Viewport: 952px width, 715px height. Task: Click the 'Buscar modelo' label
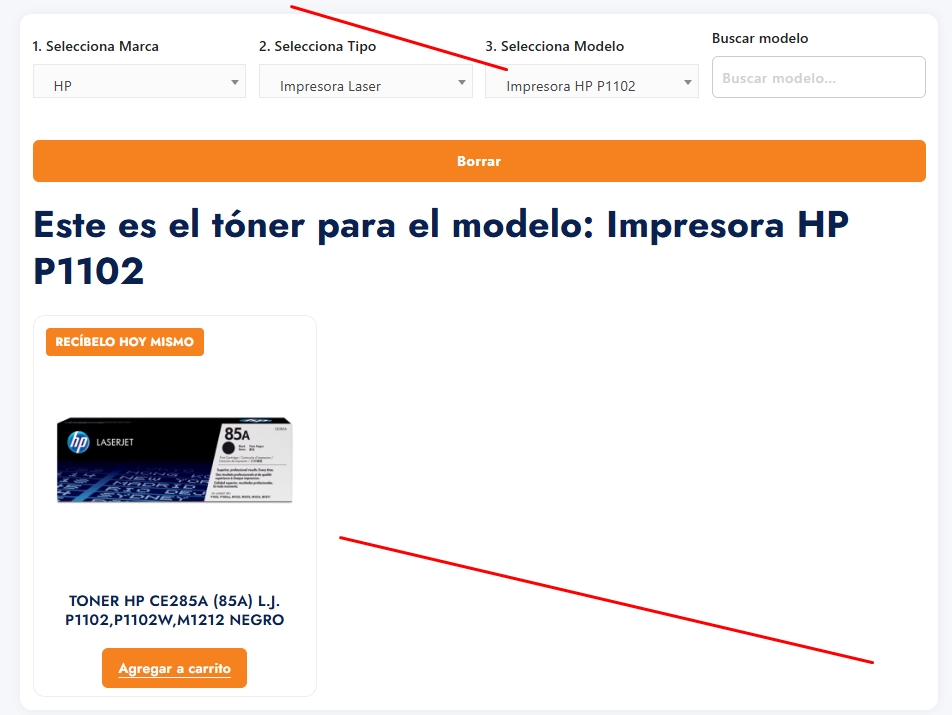point(760,38)
